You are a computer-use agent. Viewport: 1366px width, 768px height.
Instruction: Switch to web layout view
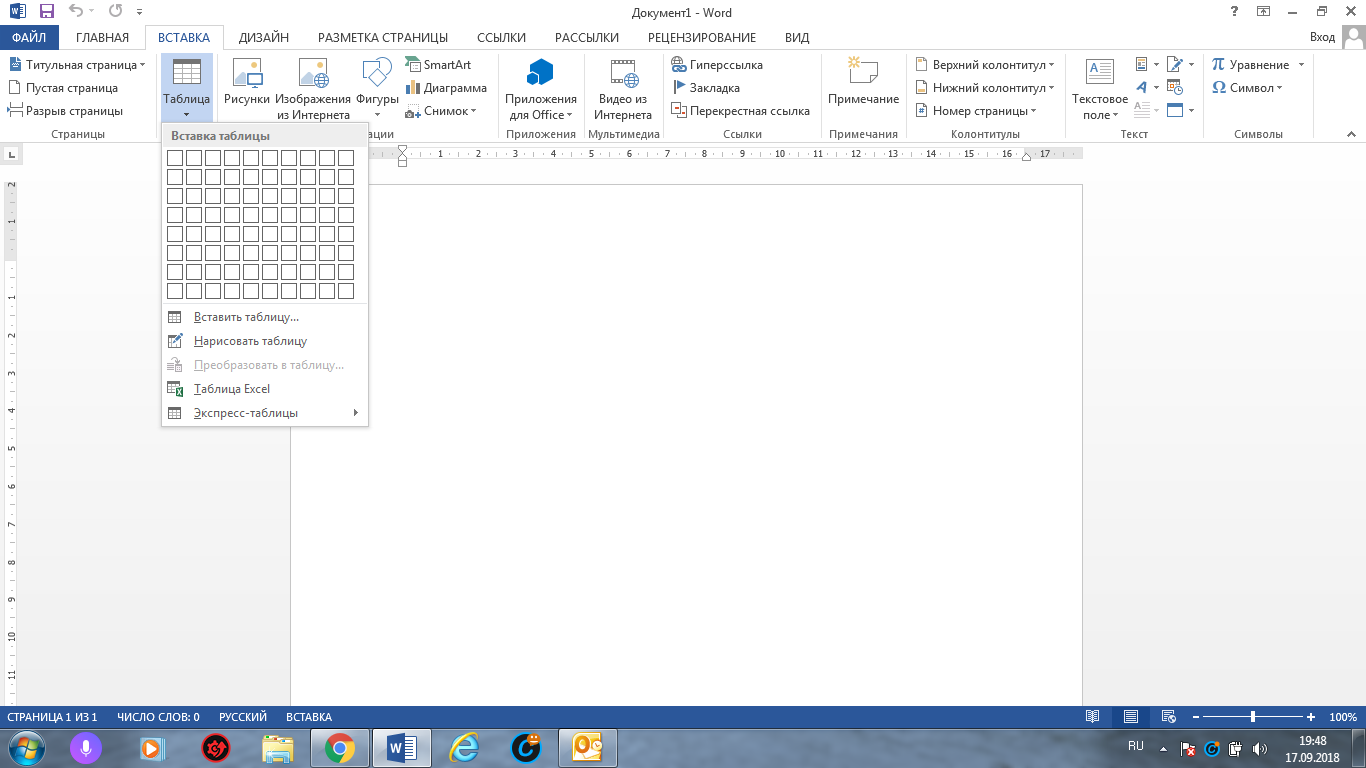pyautogui.click(x=1168, y=717)
